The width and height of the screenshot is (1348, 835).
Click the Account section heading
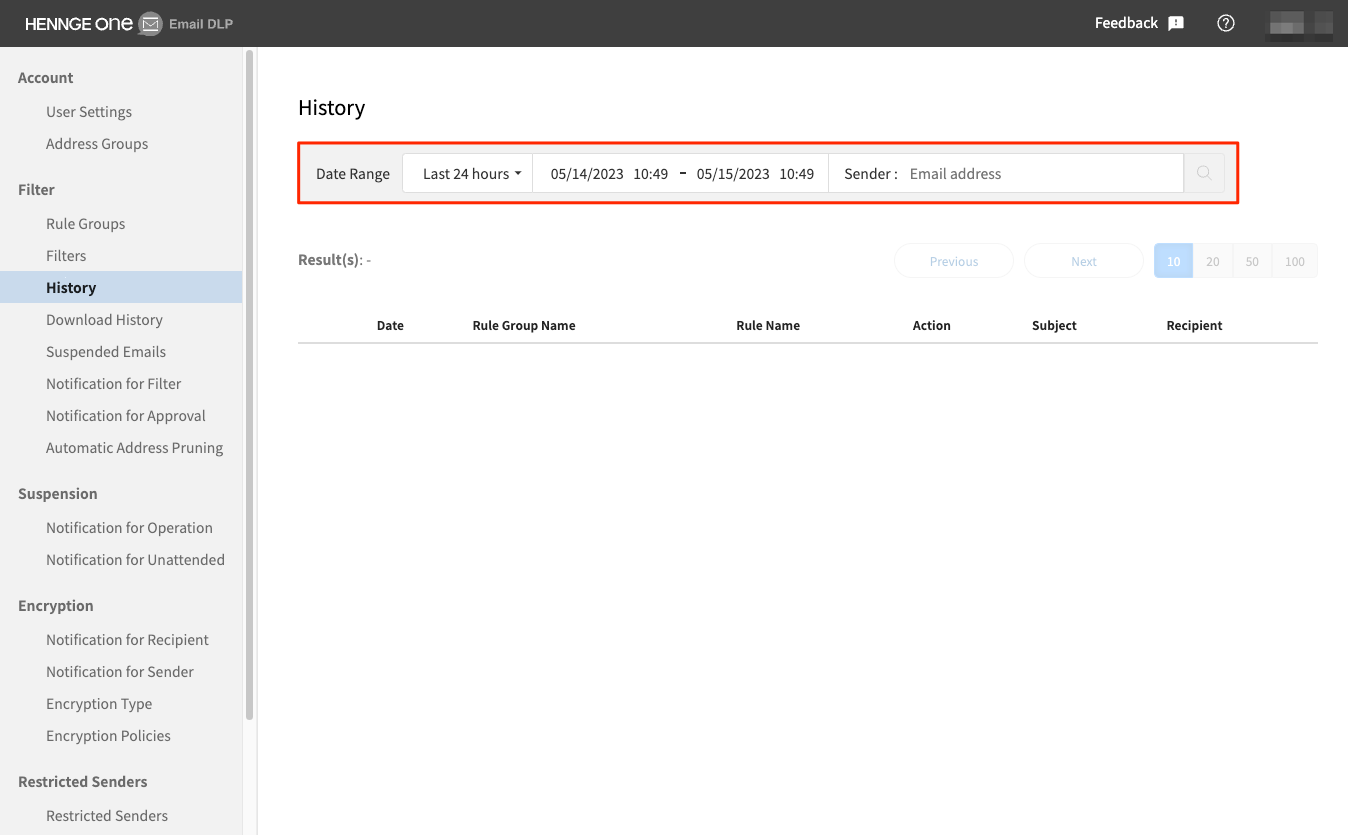pyautogui.click(x=46, y=78)
